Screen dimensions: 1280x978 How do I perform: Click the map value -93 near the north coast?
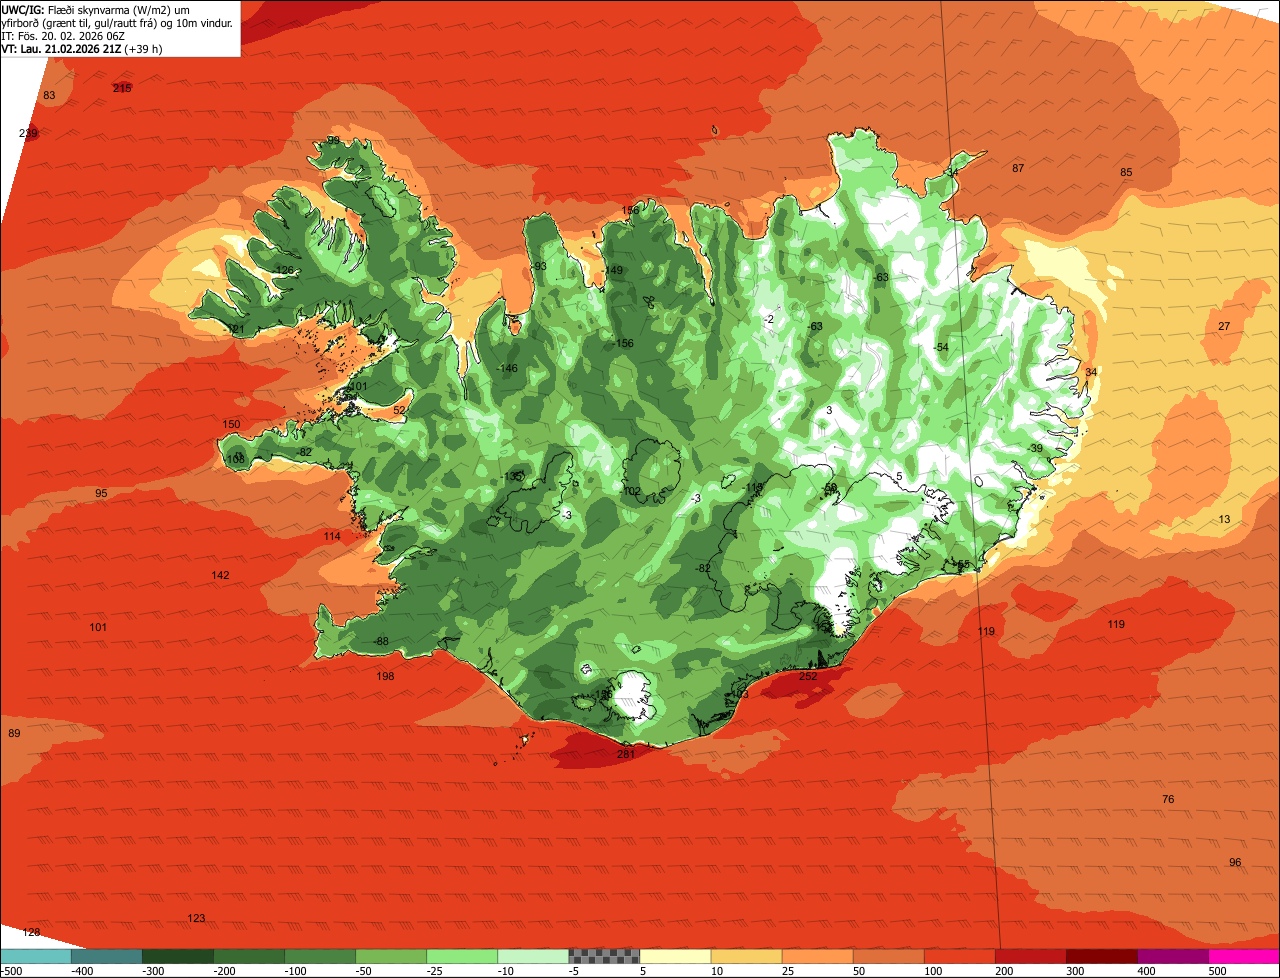click(539, 266)
